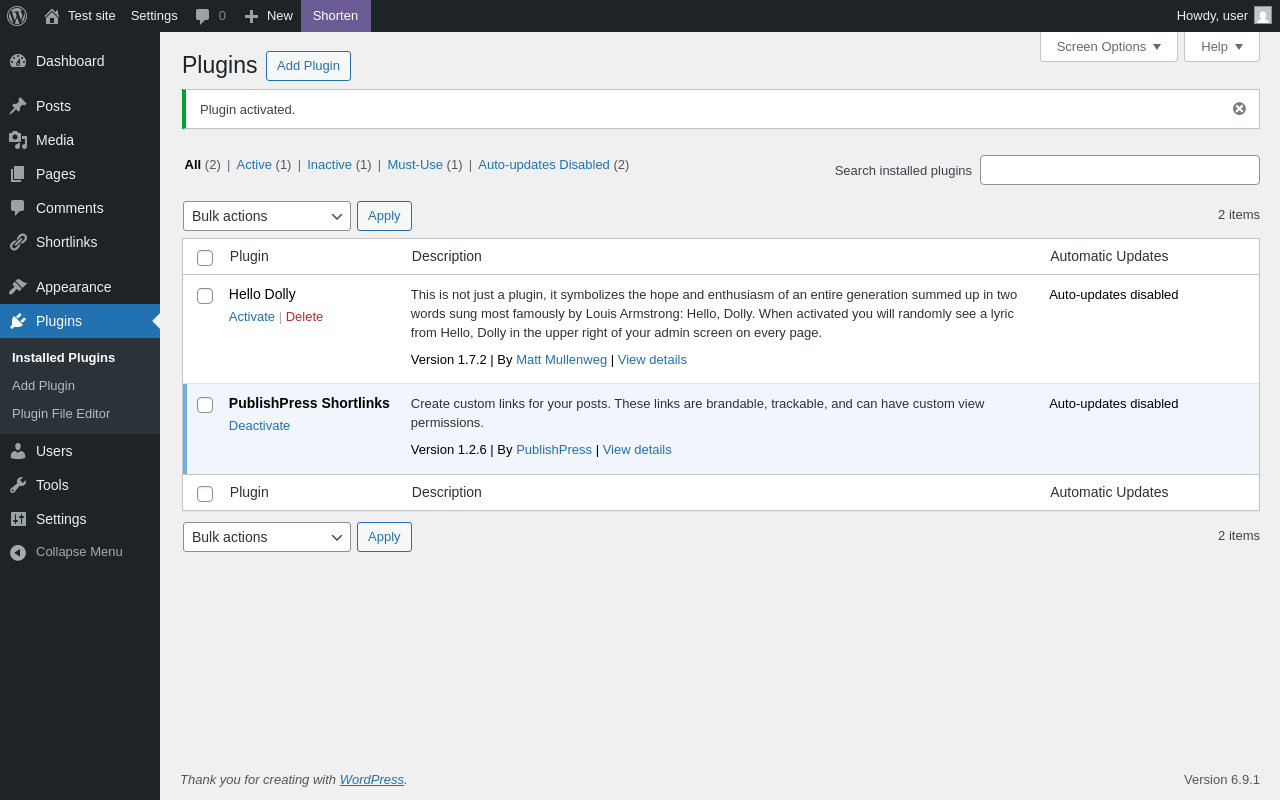
Task: Activate the Hello Dolly plugin
Action: 252,317
